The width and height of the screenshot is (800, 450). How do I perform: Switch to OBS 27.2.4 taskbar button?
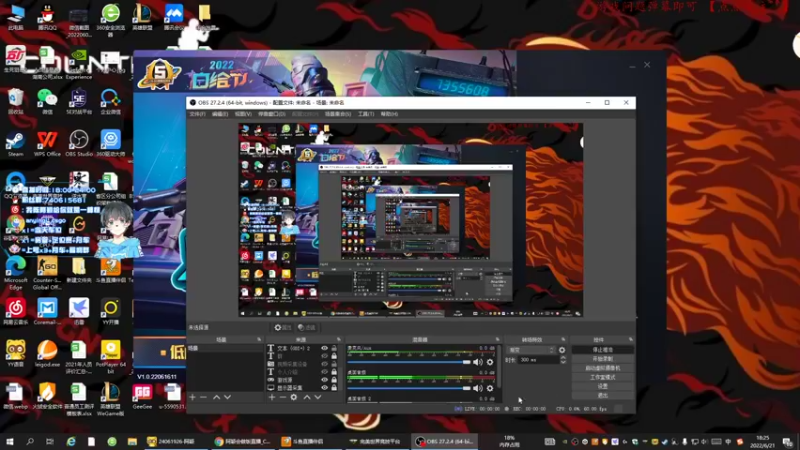(x=444, y=441)
